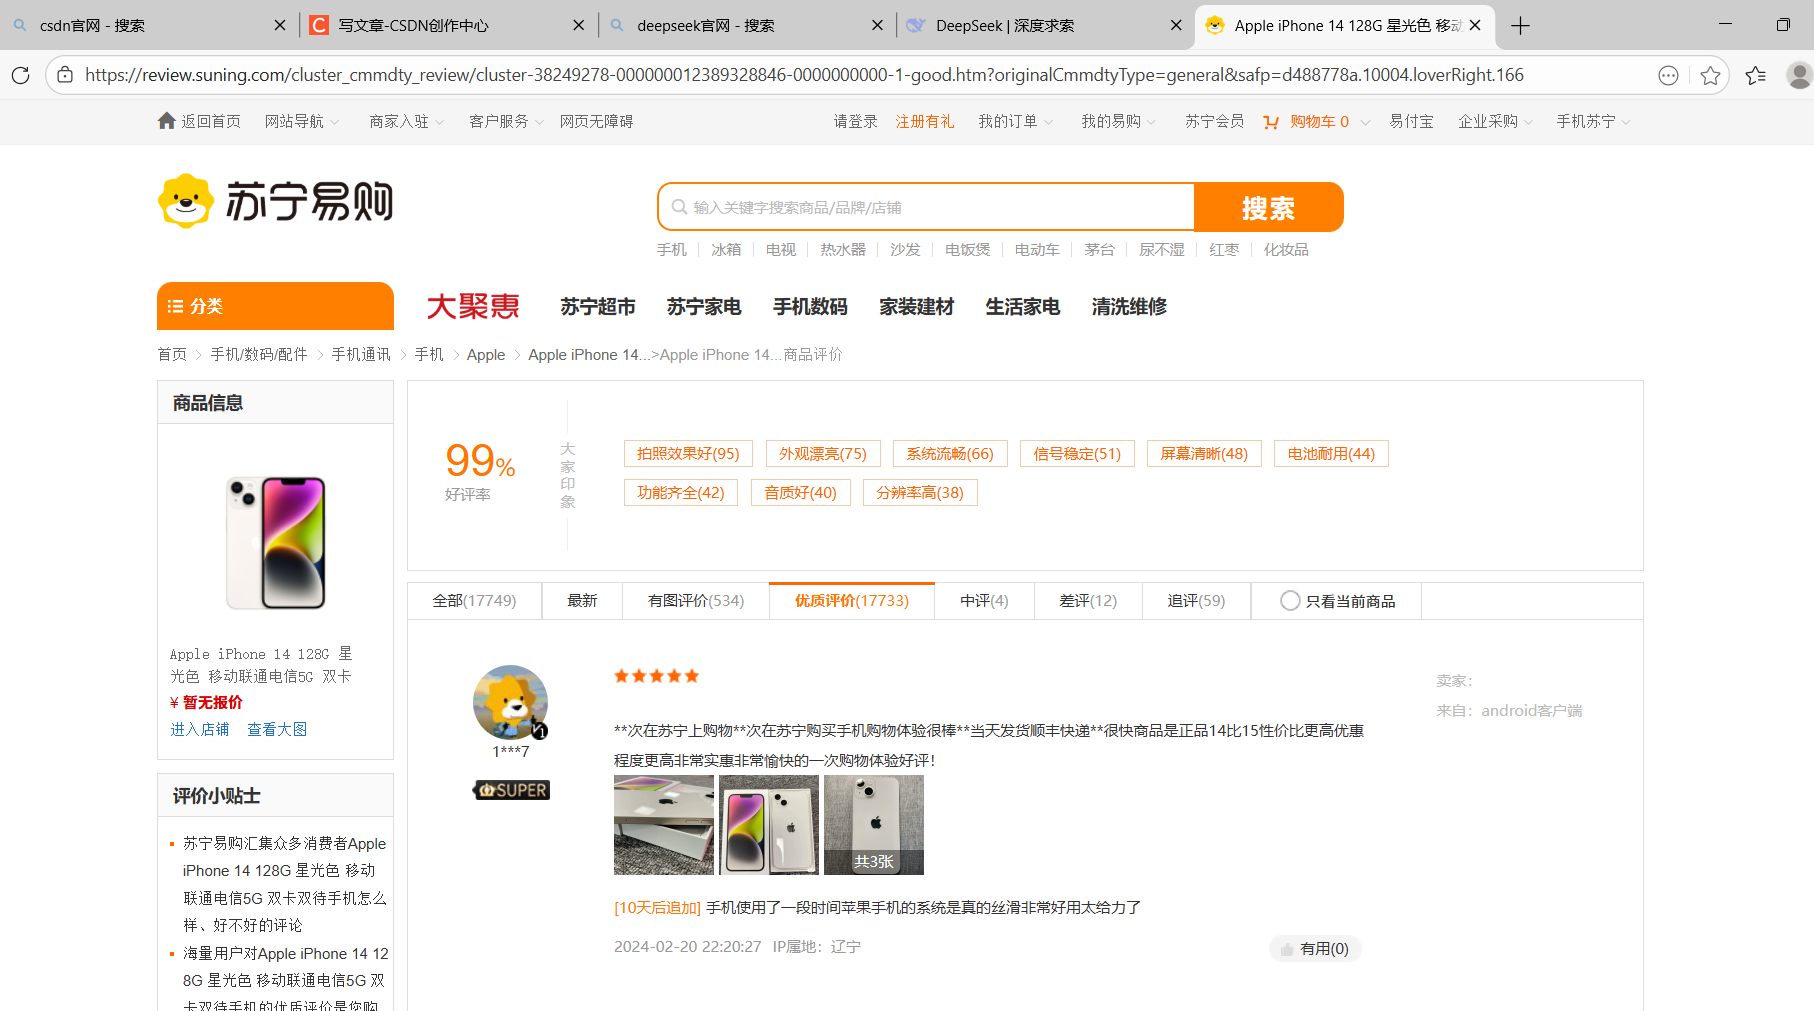1814x1011 pixels.
Task: Open a new browser tab with the plus icon
Action: click(x=1520, y=26)
